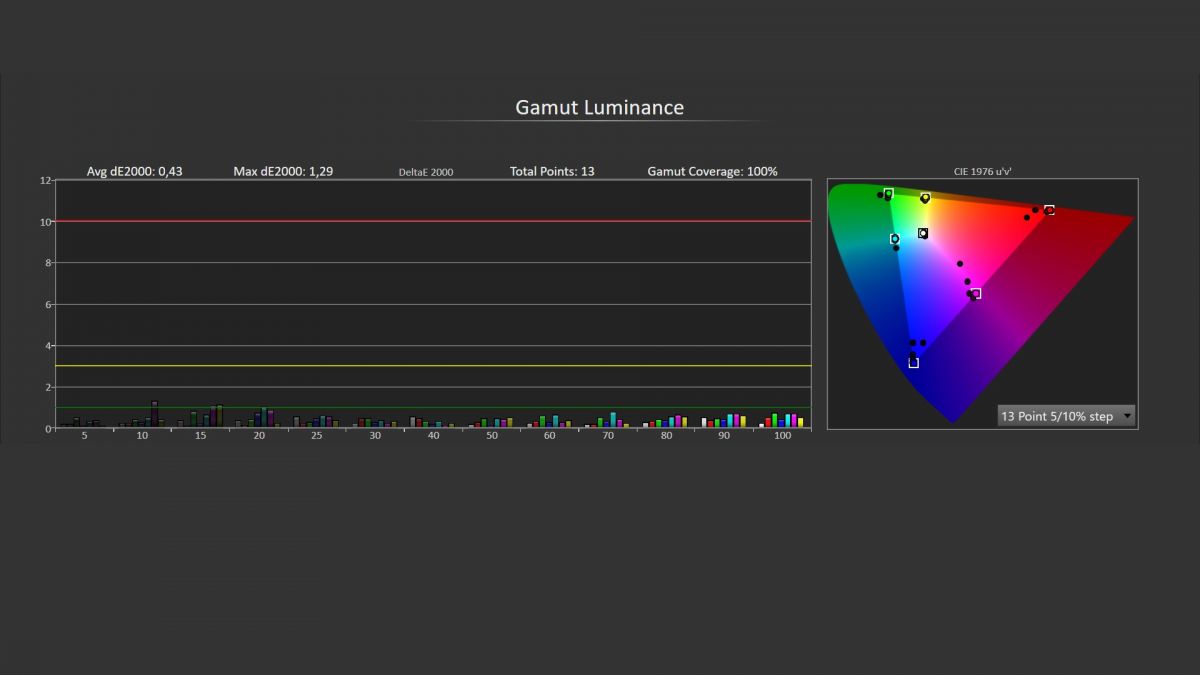Select the Avg dE2000: 0,43 readout
The image size is (1200, 675).
click(135, 171)
